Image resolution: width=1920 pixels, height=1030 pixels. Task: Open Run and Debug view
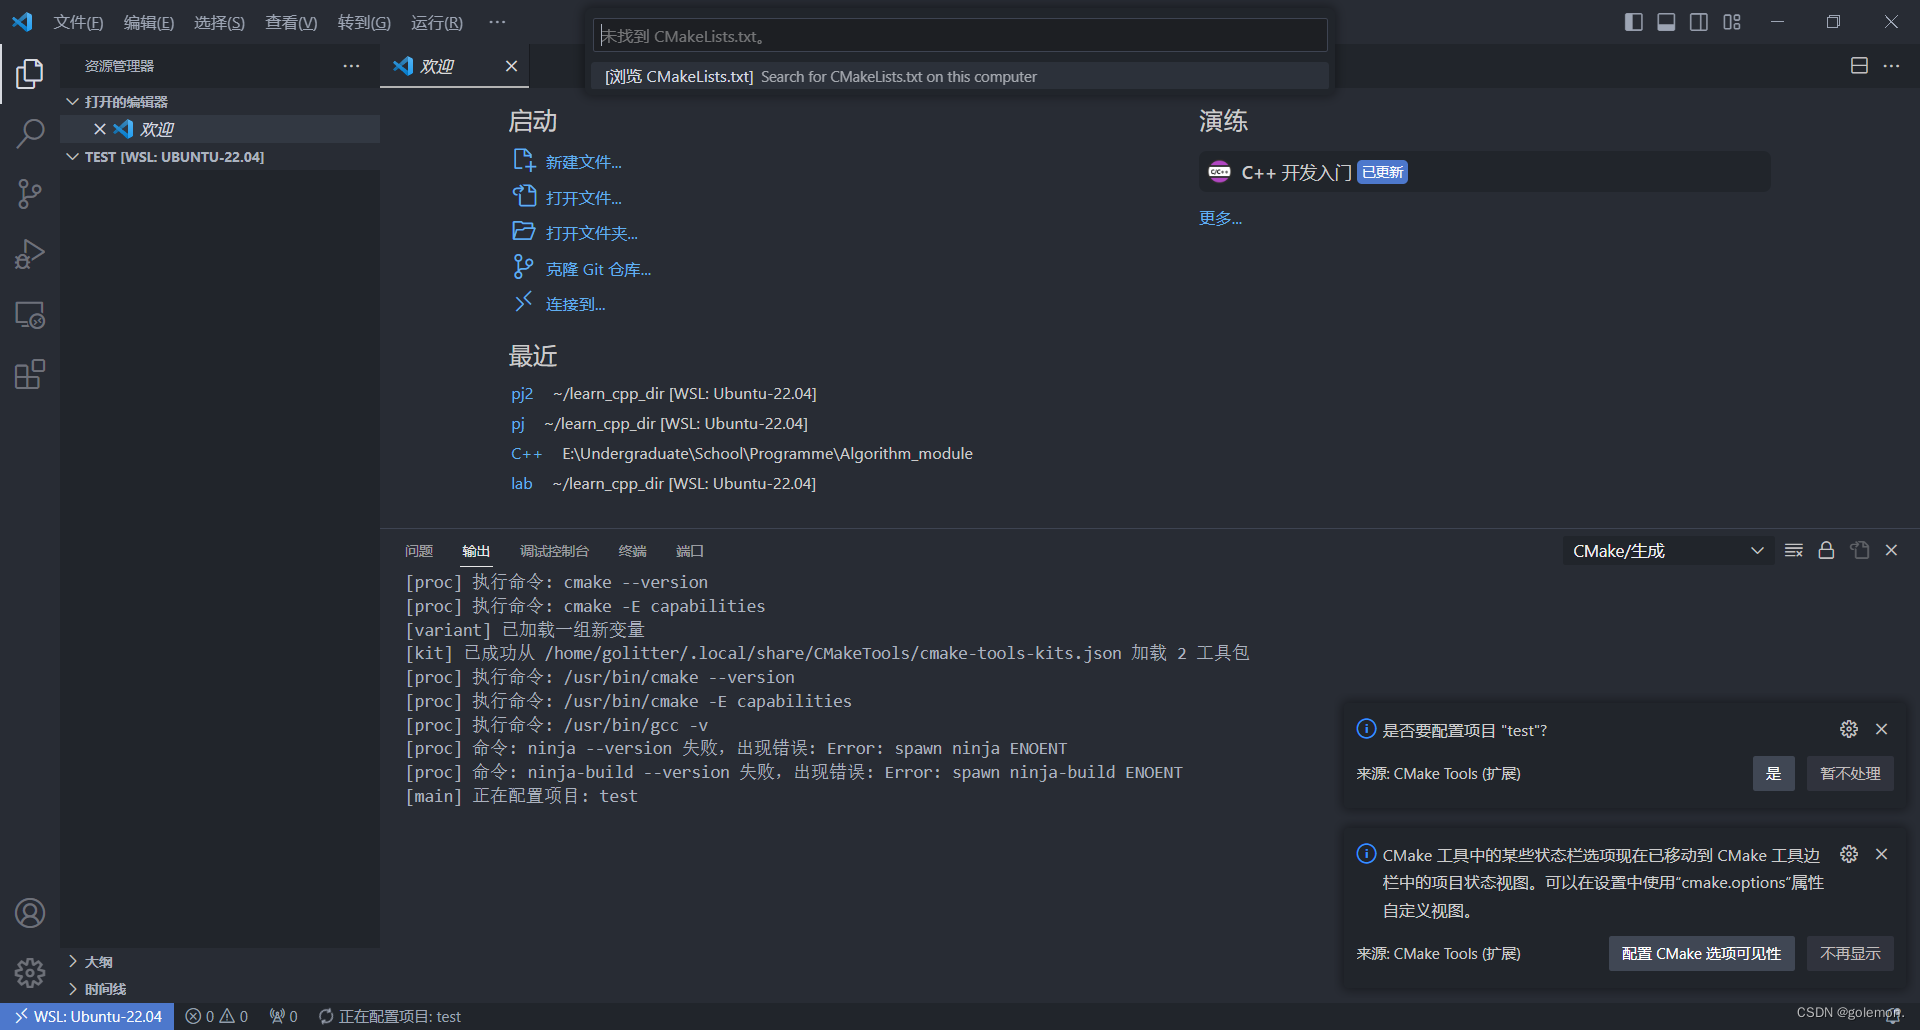point(30,254)
